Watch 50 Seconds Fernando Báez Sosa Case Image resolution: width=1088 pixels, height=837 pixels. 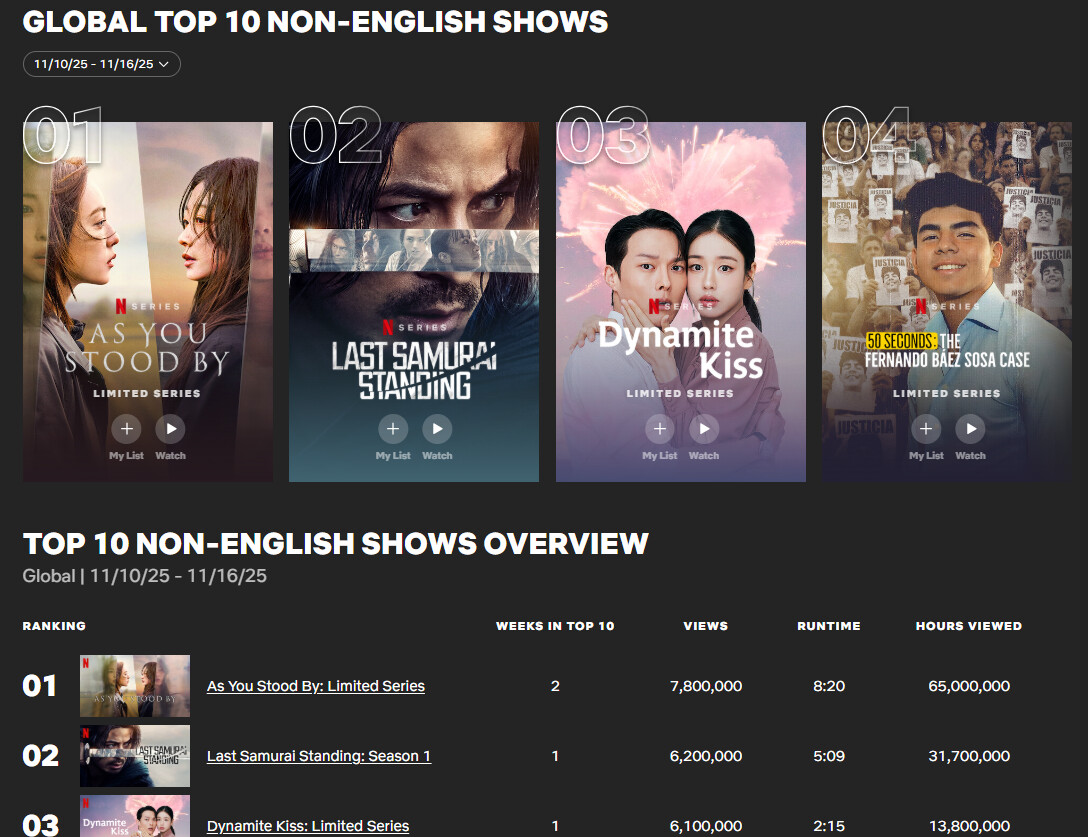pos(970,429)
